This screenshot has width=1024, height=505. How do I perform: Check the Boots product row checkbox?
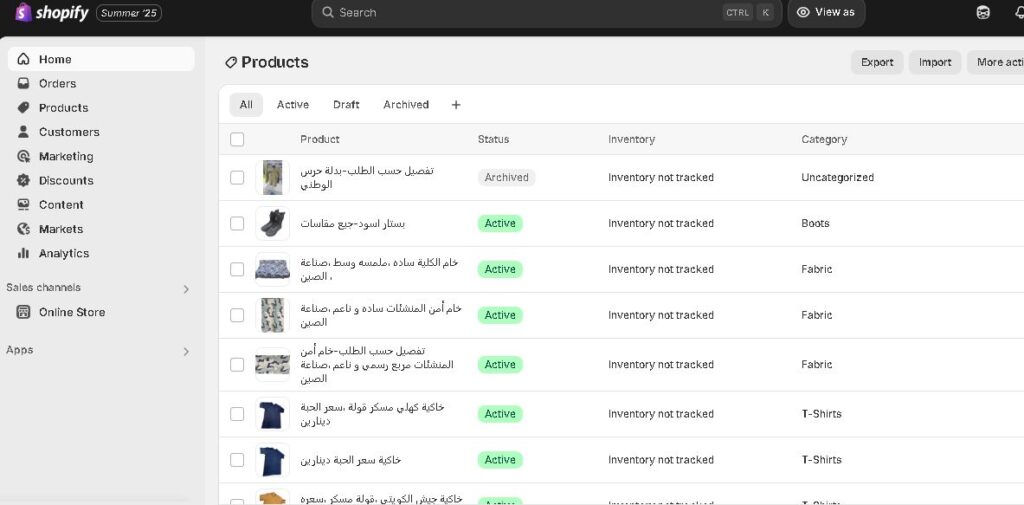[237, 223]
